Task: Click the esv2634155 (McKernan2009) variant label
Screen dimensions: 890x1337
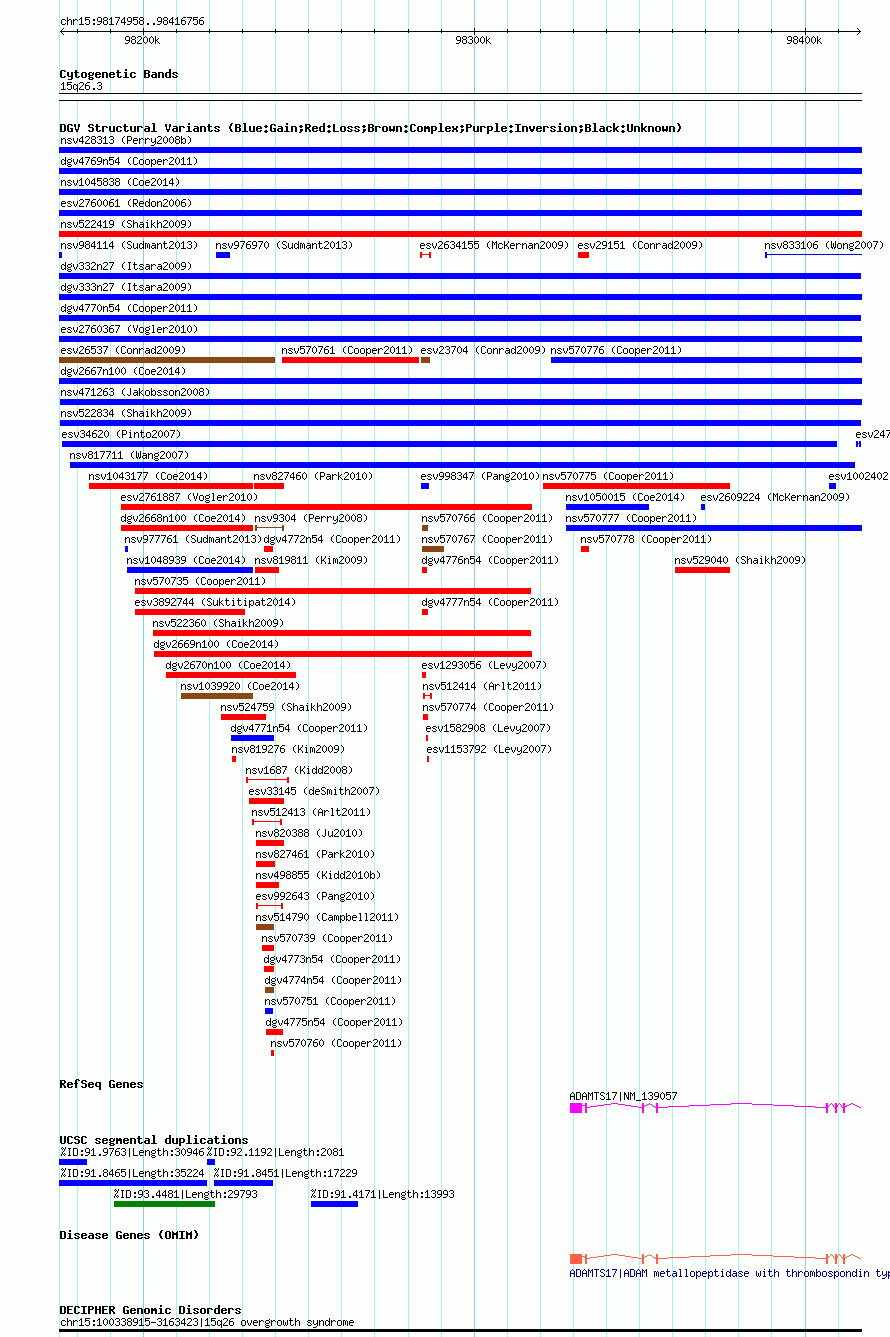Action: (x=494, y=245)
